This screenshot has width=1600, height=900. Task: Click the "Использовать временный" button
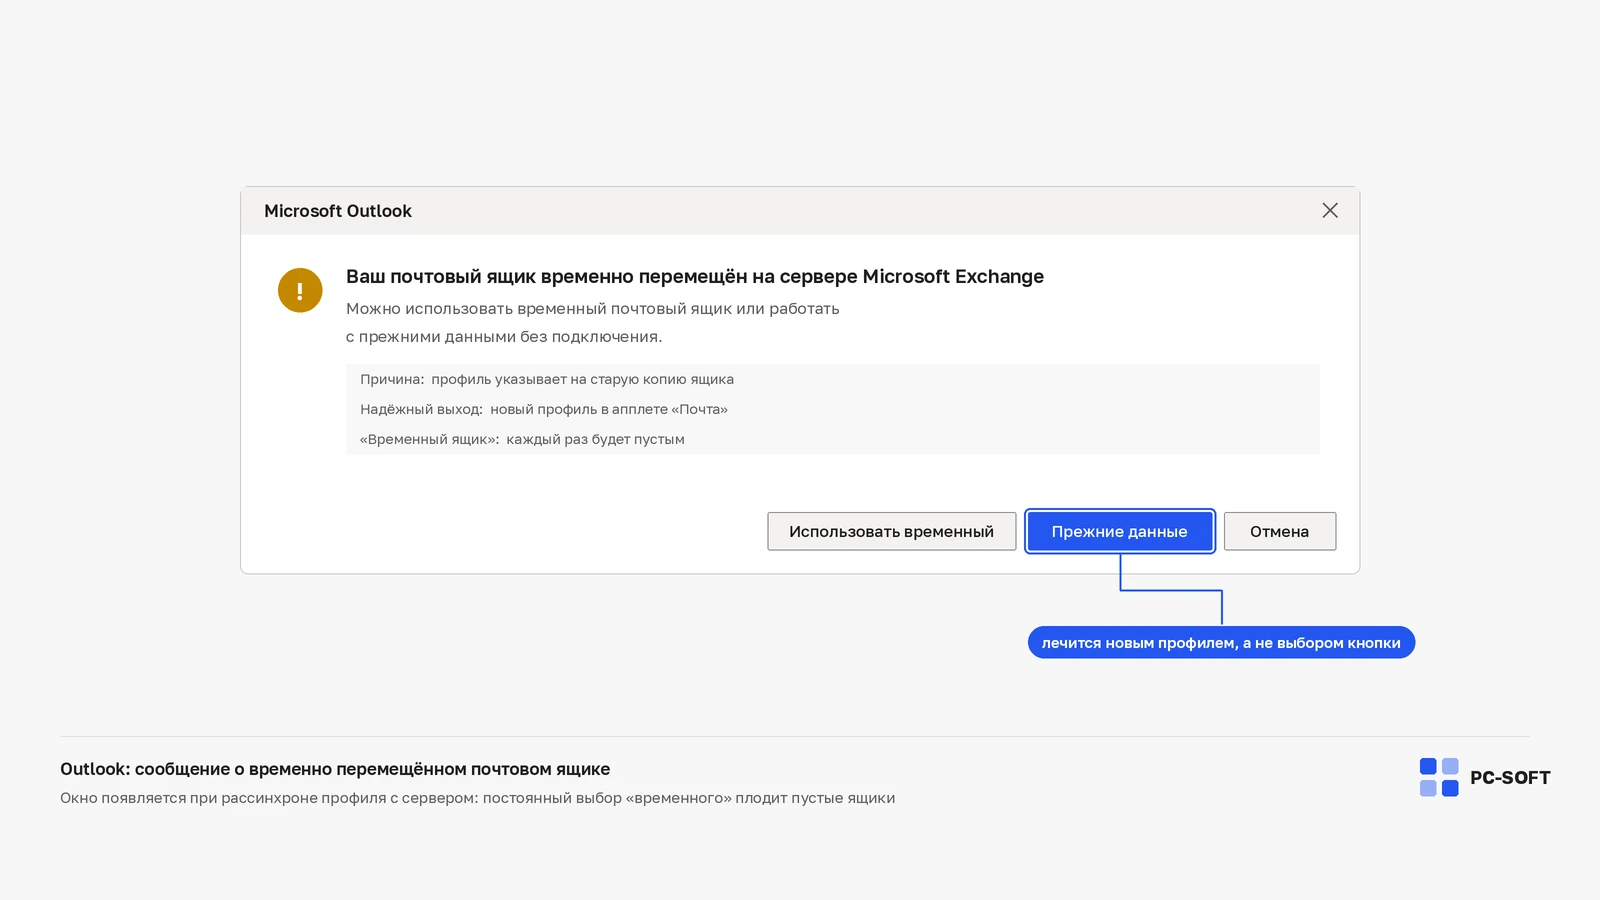pyautogui.click(x=891, y=531)
